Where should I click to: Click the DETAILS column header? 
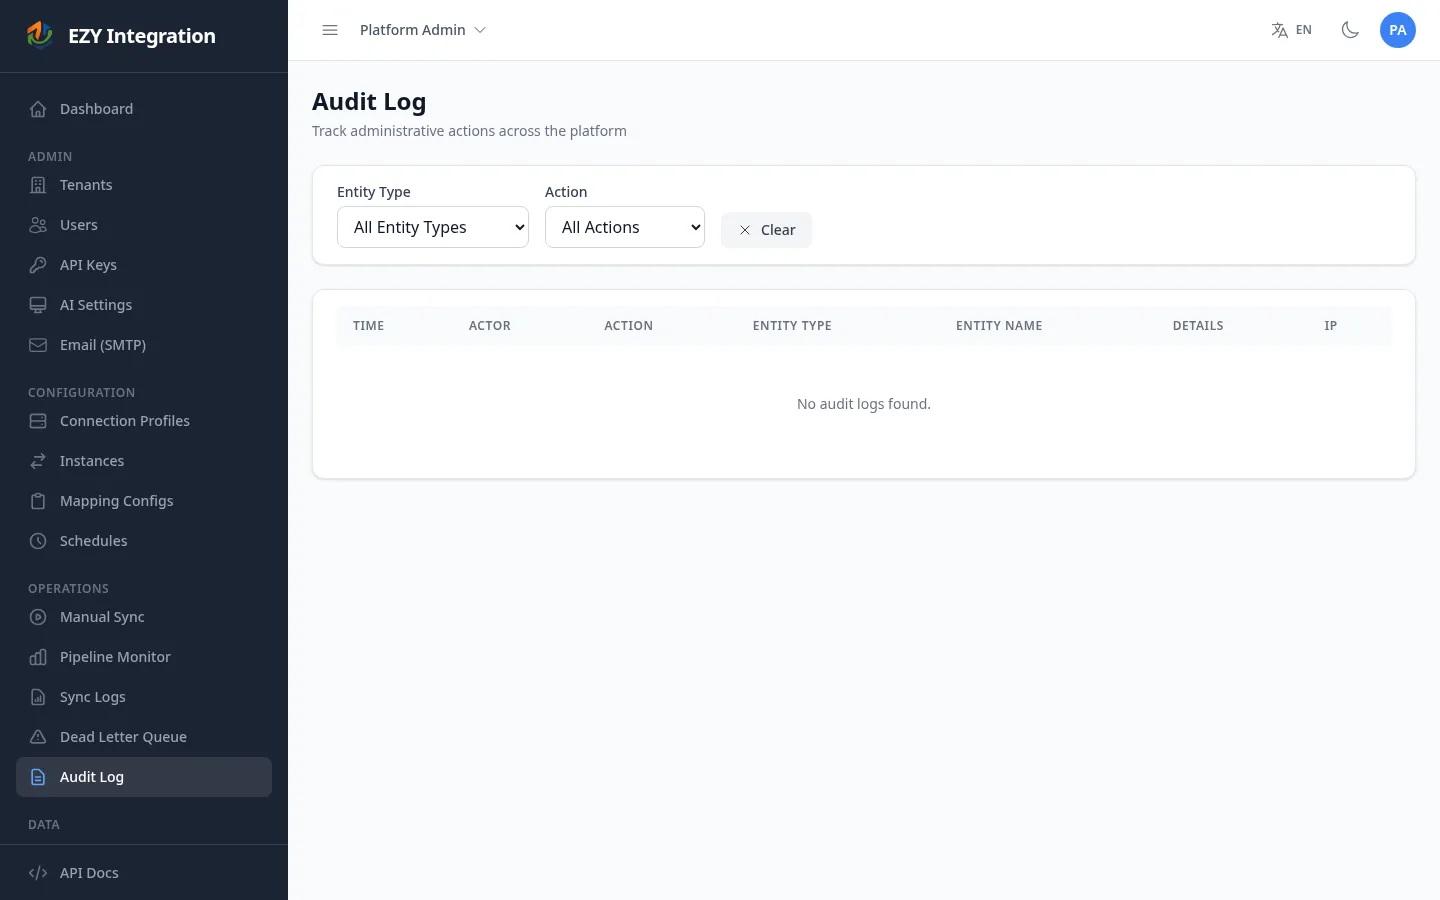[1198, 326]
